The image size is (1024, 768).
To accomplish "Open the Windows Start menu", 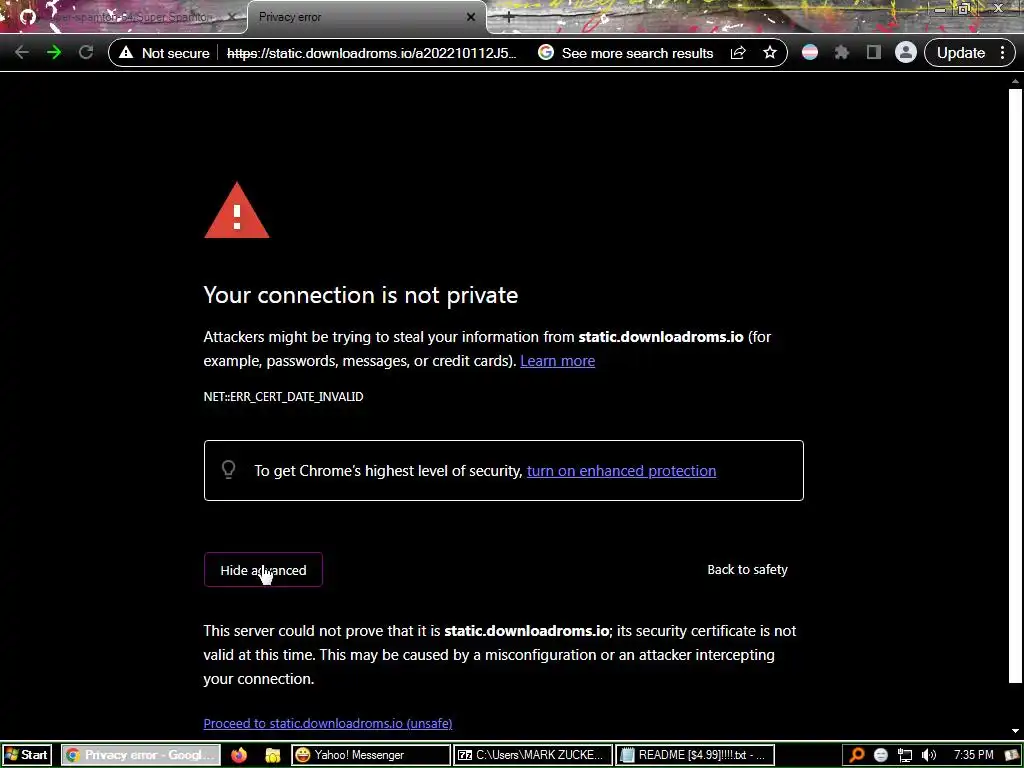I will click(27, 755).
